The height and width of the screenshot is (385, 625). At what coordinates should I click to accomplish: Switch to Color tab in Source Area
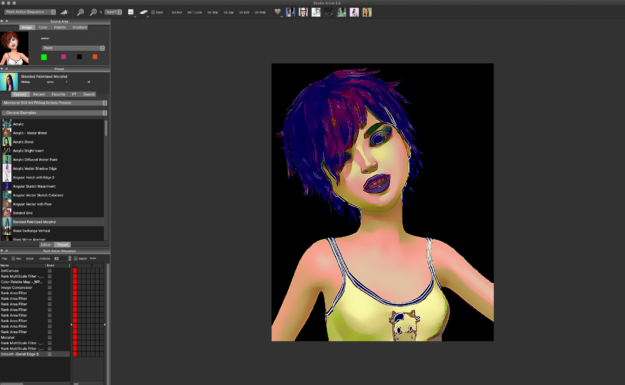coord(43,28)
